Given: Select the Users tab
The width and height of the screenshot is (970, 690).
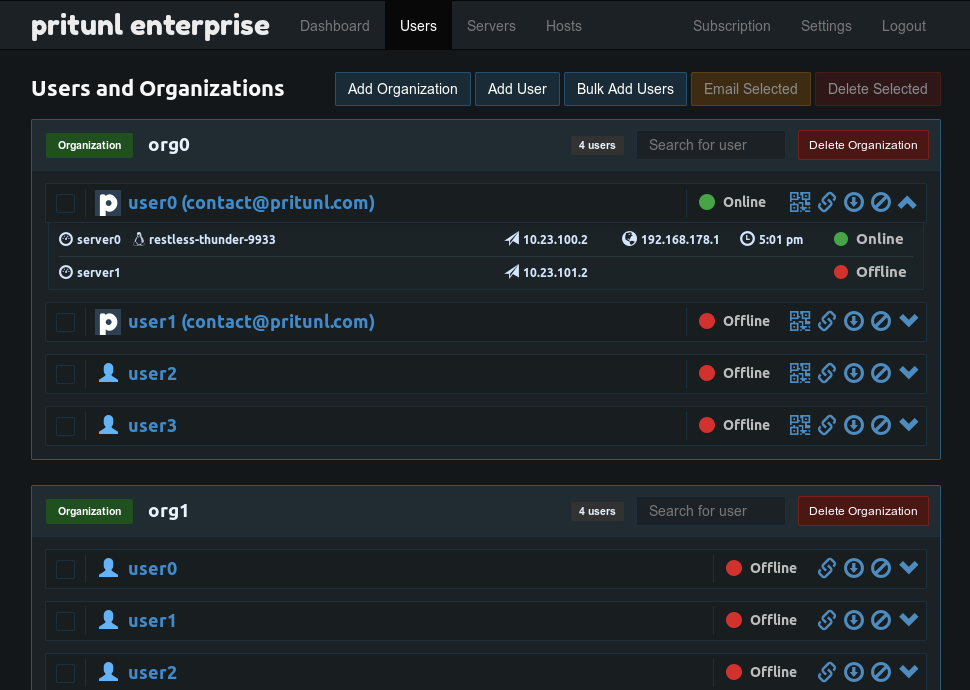Looking at the screenshot, I should (418, 25).
